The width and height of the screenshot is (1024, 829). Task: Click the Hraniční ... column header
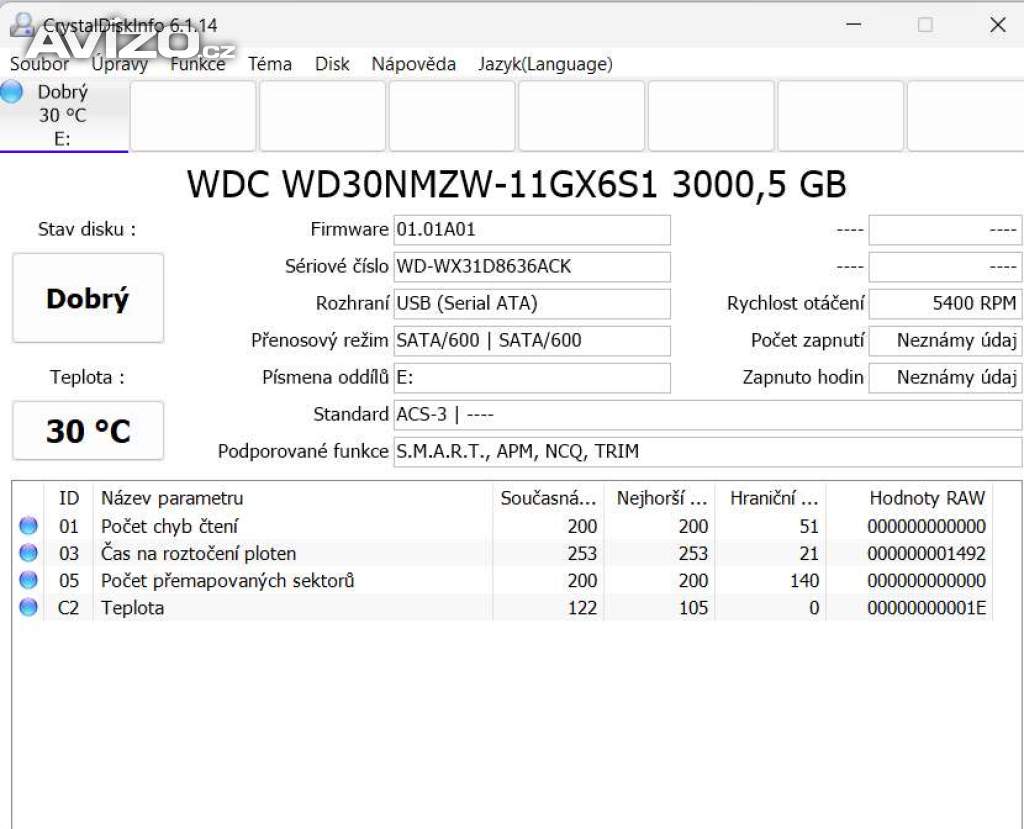(771, 498)
